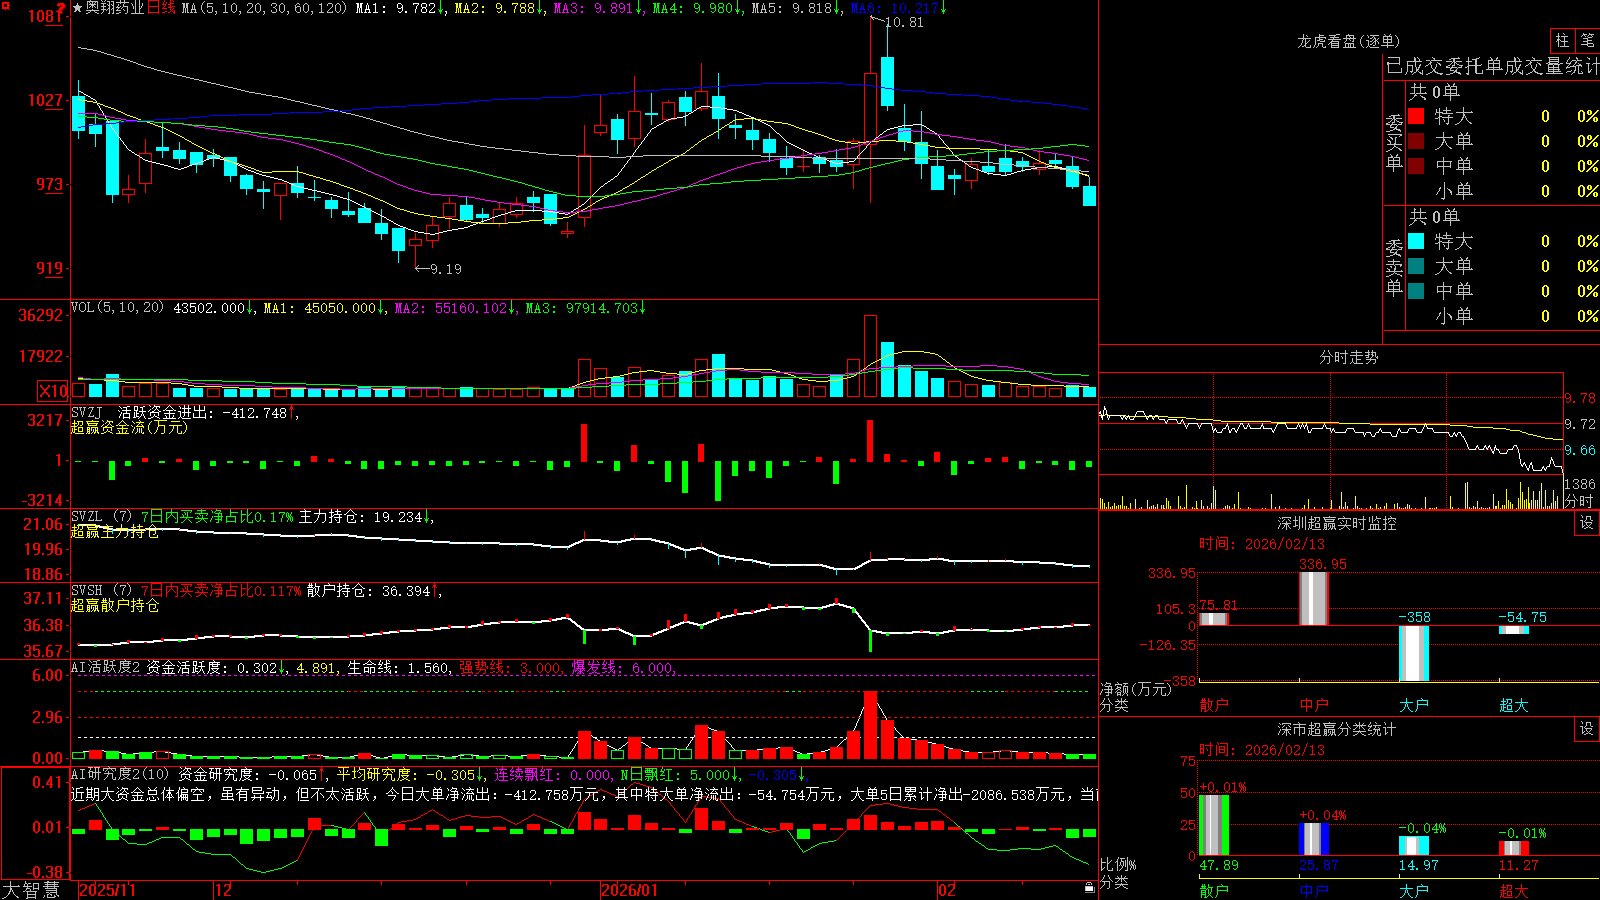This screenshot has width=1600, height=900.
Task: Click the 超赢散户持仓 label
Action: [114, 606]
